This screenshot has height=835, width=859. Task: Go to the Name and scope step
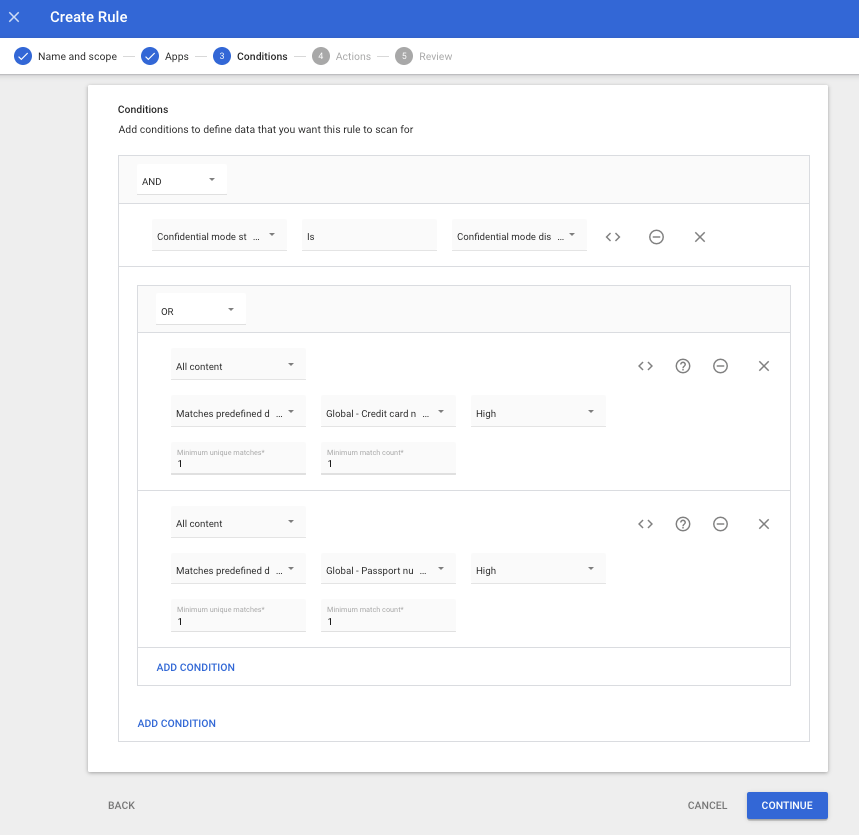click(x=66, y=56)
